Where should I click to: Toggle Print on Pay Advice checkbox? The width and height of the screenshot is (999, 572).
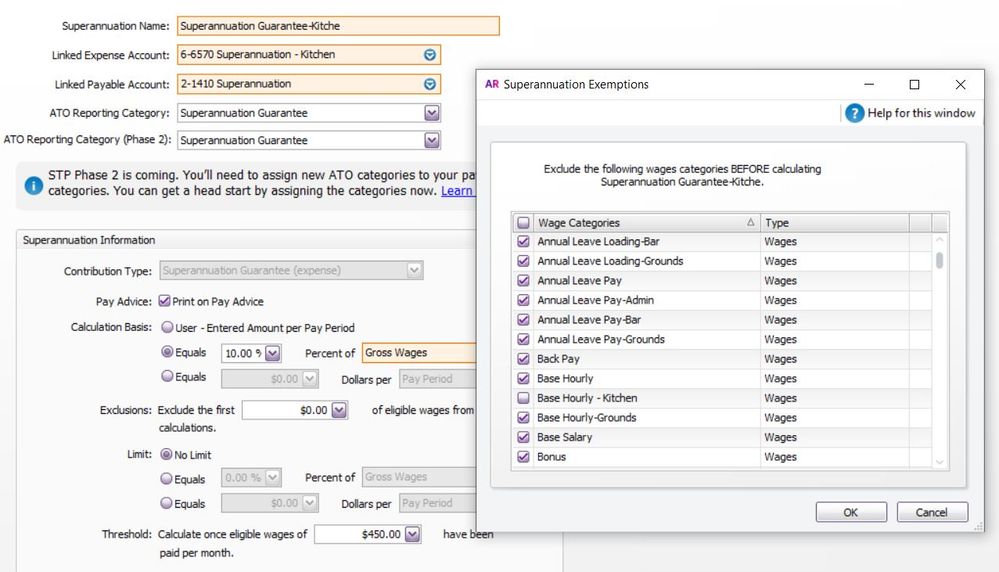(x=164, y=301)
